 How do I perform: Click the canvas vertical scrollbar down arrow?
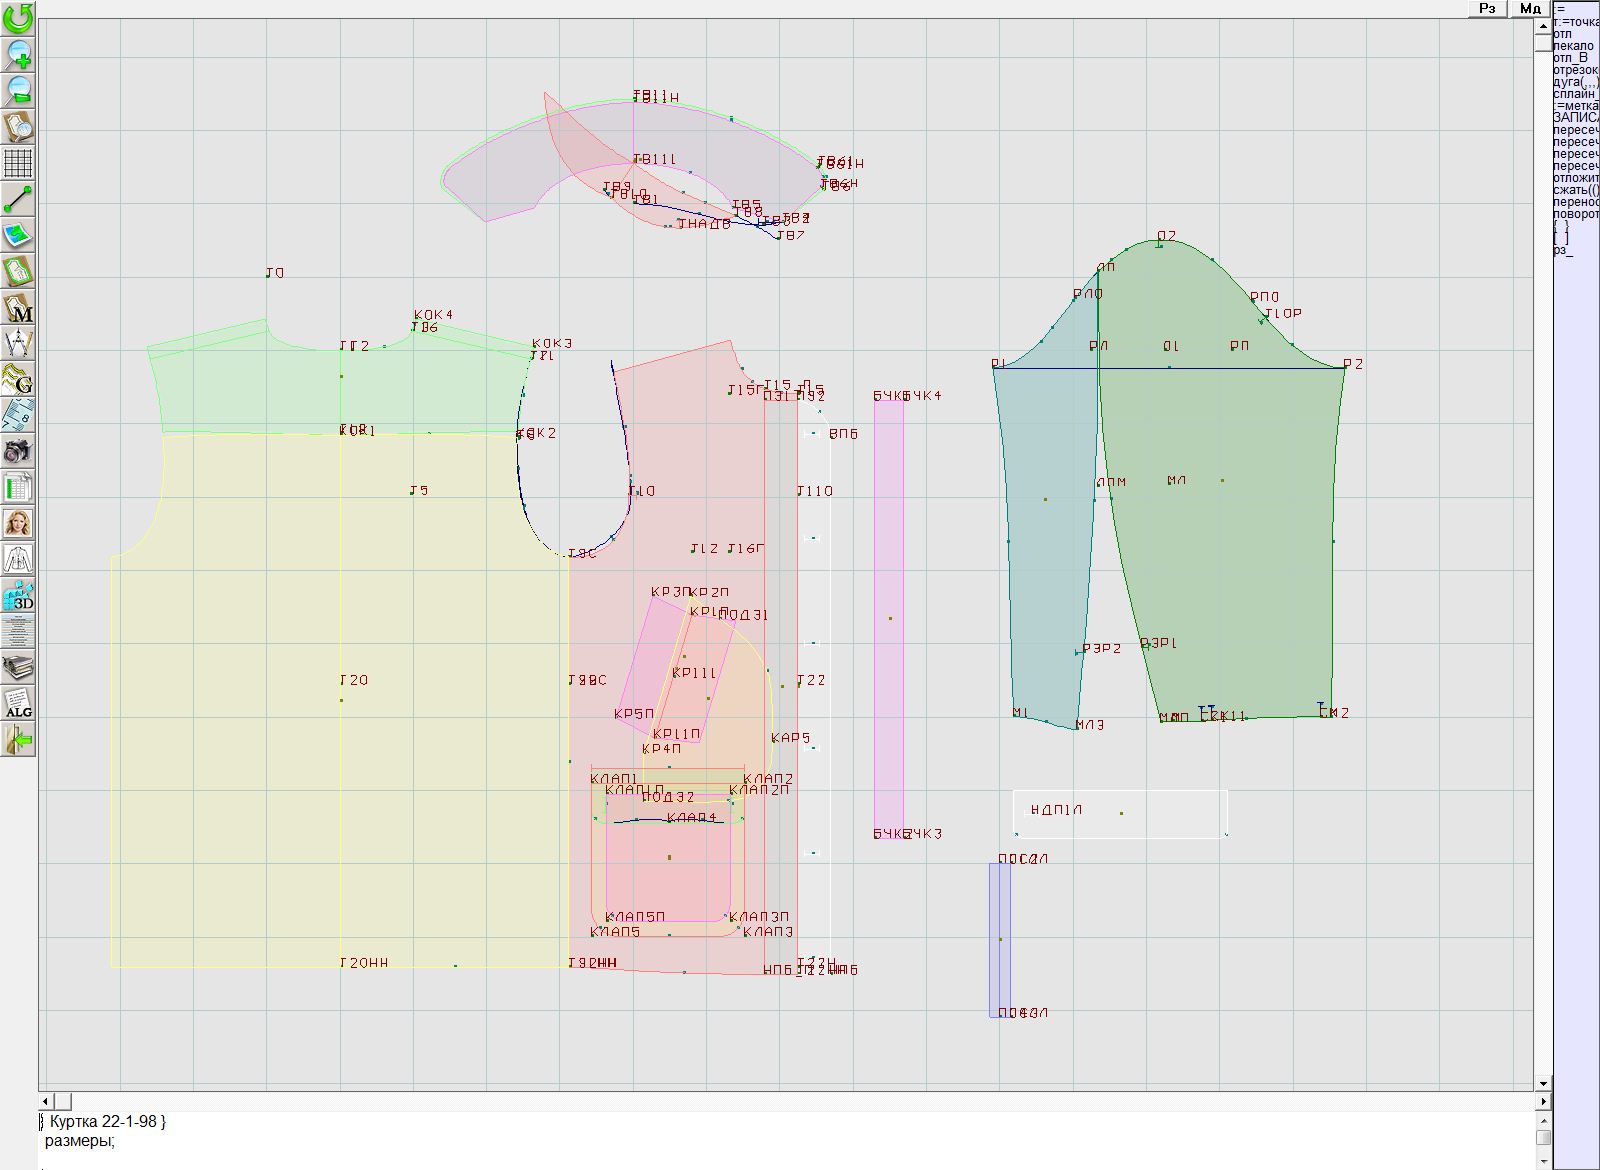tap(1543, 1083)
